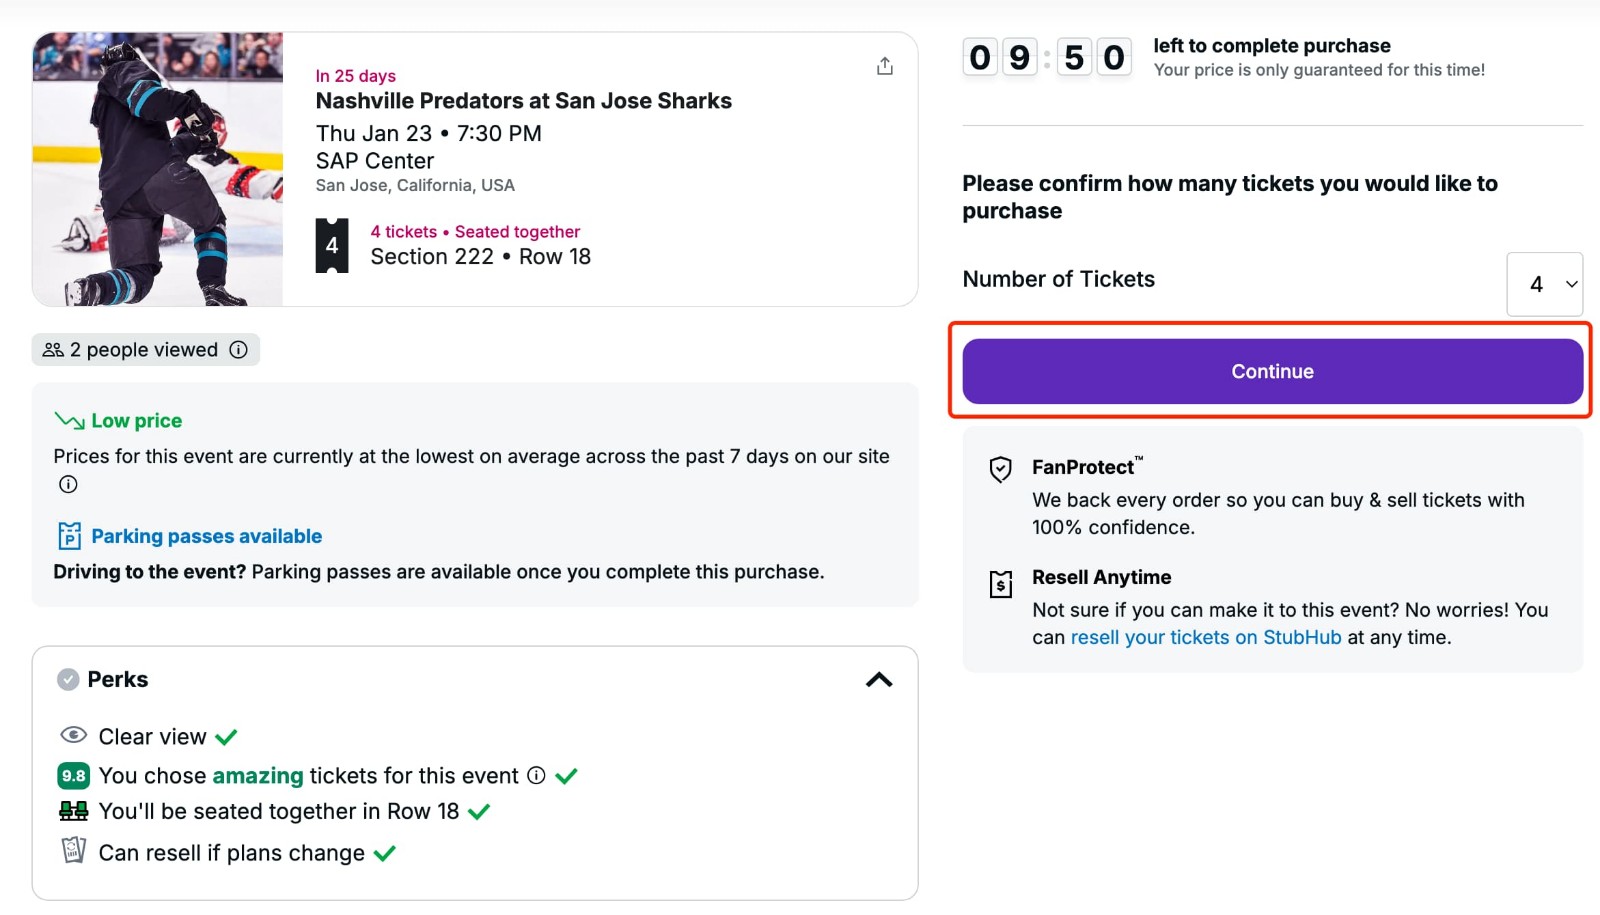Click the low price info icon
The image size is (1600, 915).
coord(67,484)
